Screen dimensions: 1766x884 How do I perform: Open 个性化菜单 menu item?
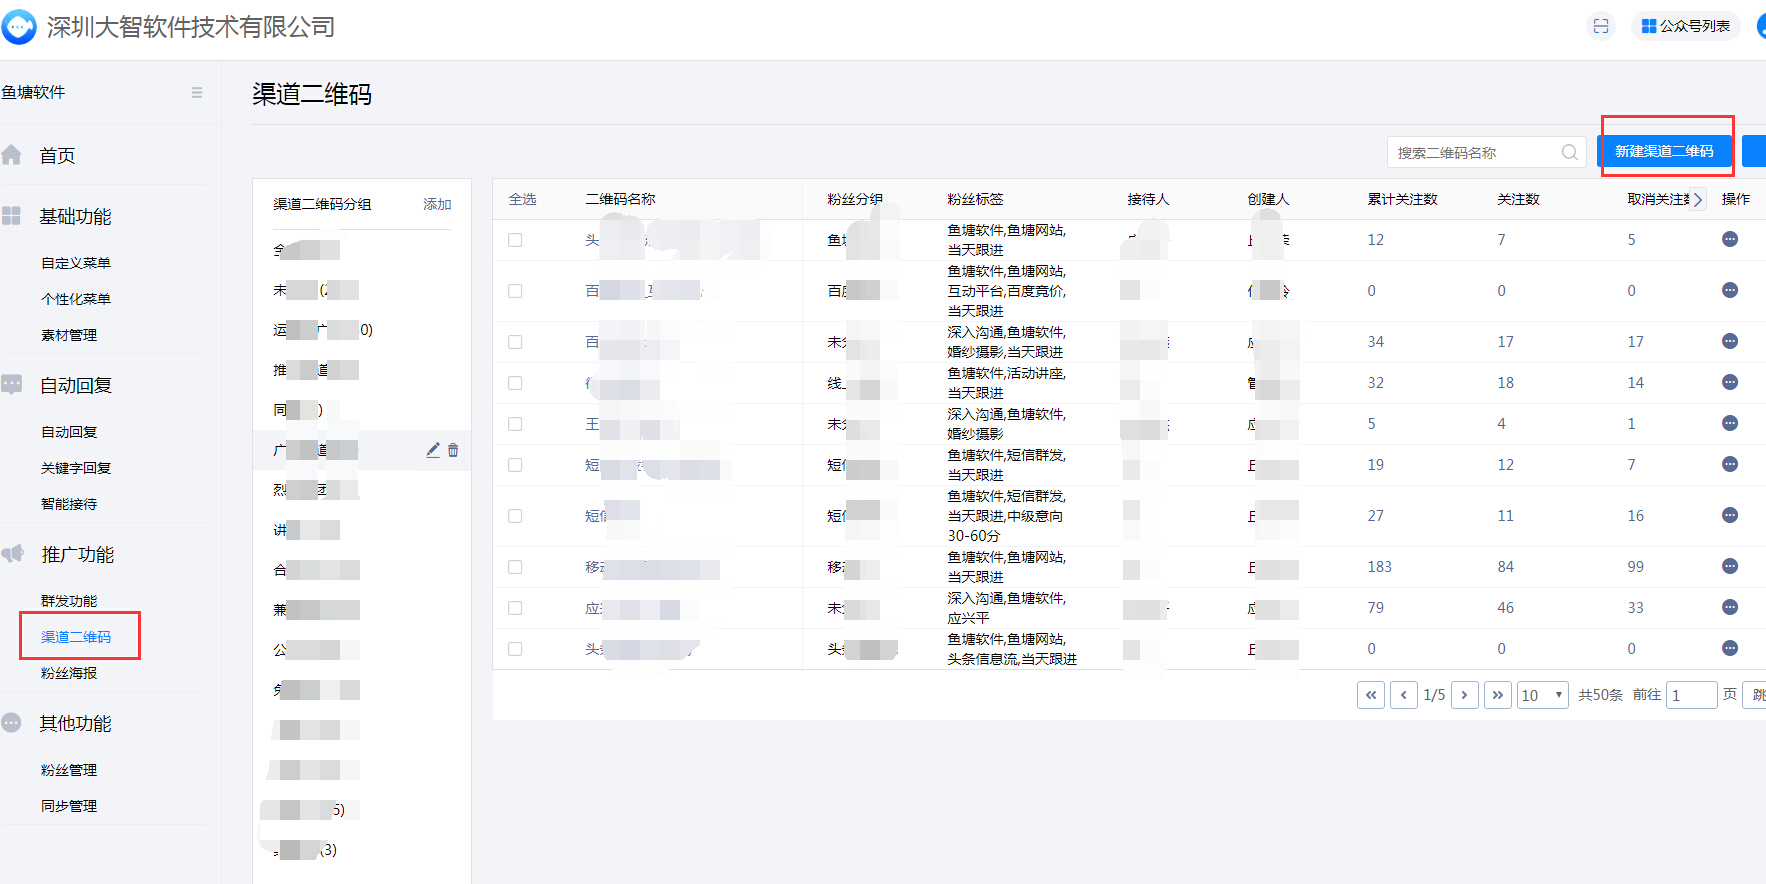[x=76, y=299]
